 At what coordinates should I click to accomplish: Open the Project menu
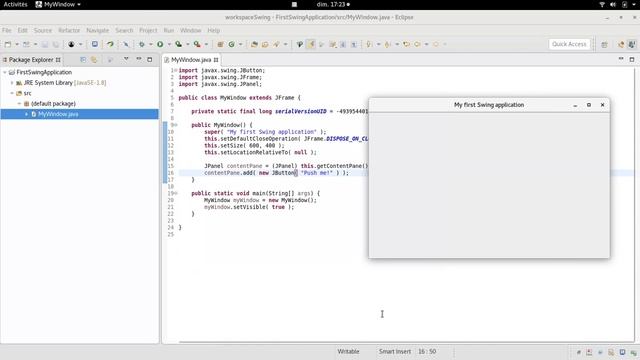[148, 31]
